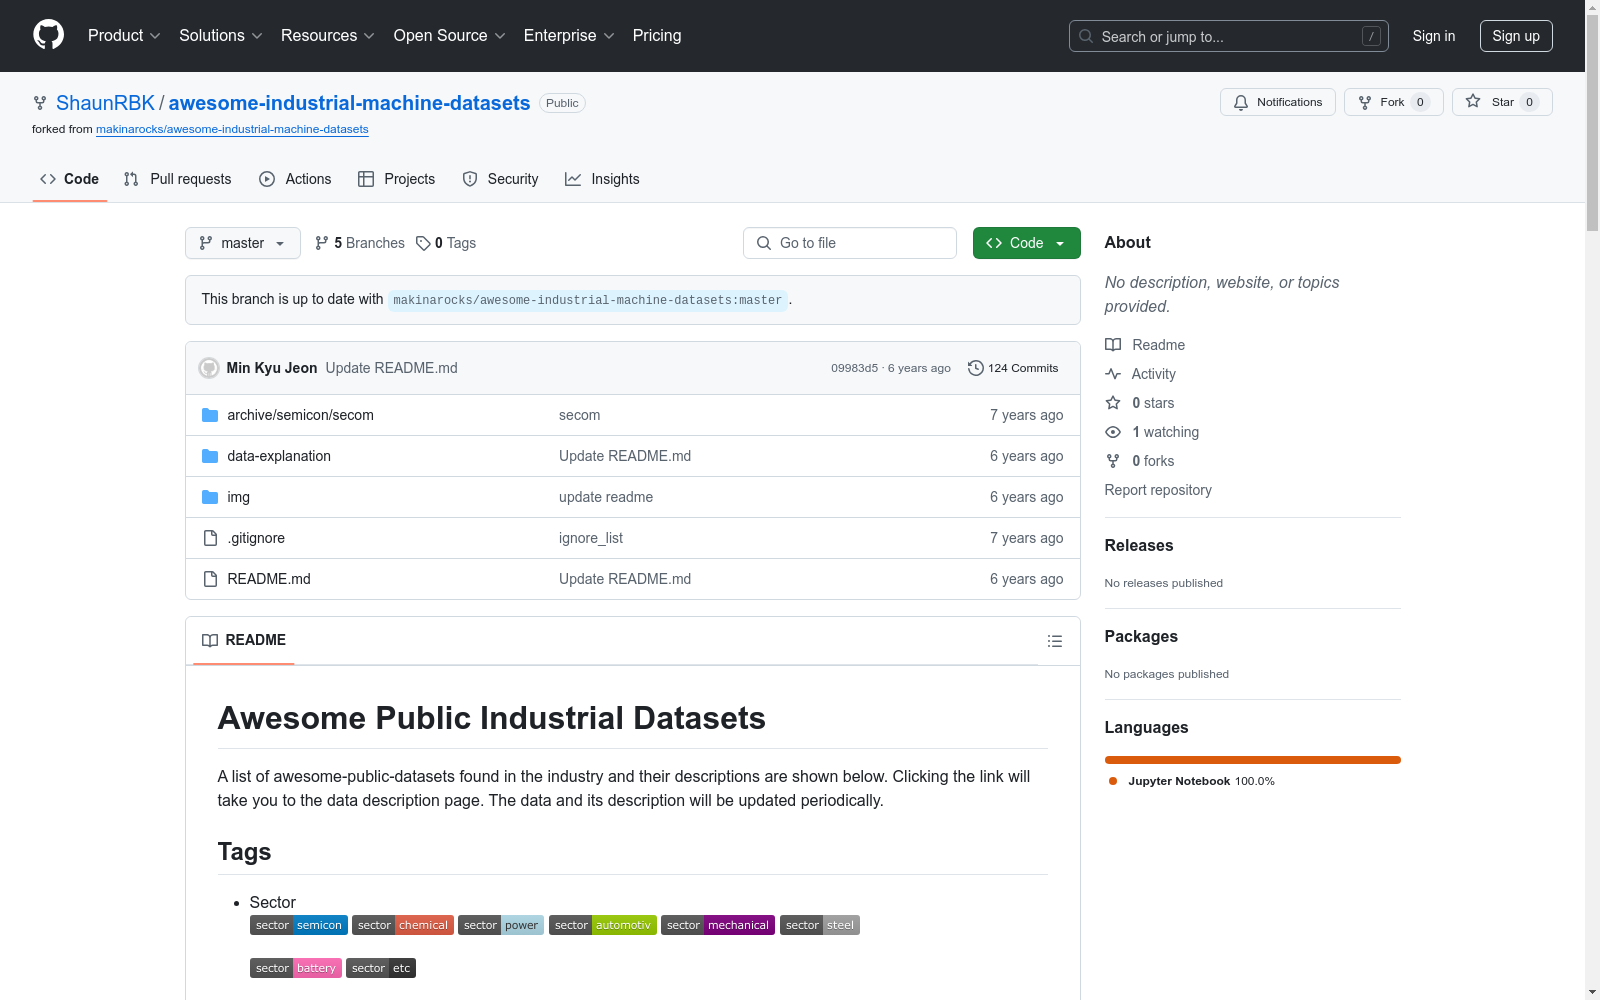Image resolution: width=1600 pixels, height=1000 pixels.
Task: Click the Sign in link
Action: coord(1434,36)
